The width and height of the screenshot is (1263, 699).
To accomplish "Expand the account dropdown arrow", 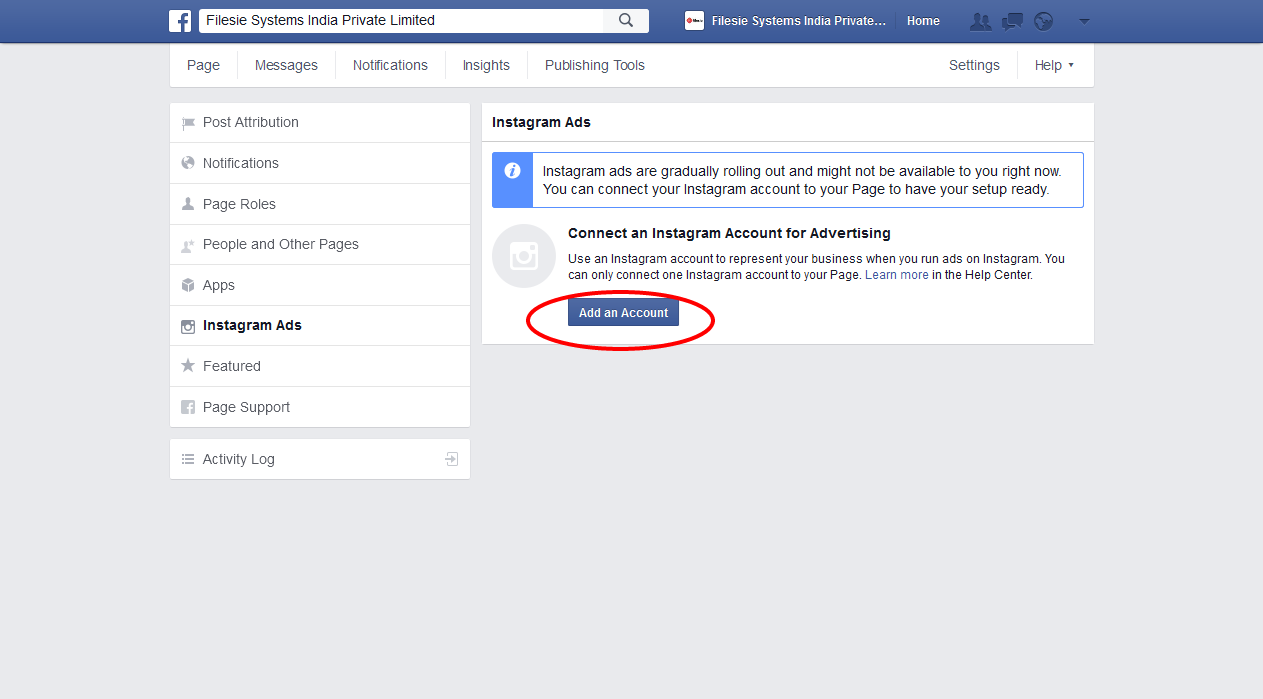I will [x=1084, y=21].
